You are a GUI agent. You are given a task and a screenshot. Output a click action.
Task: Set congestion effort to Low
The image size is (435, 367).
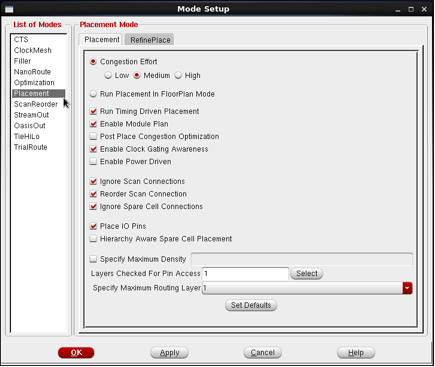point(108,75)
